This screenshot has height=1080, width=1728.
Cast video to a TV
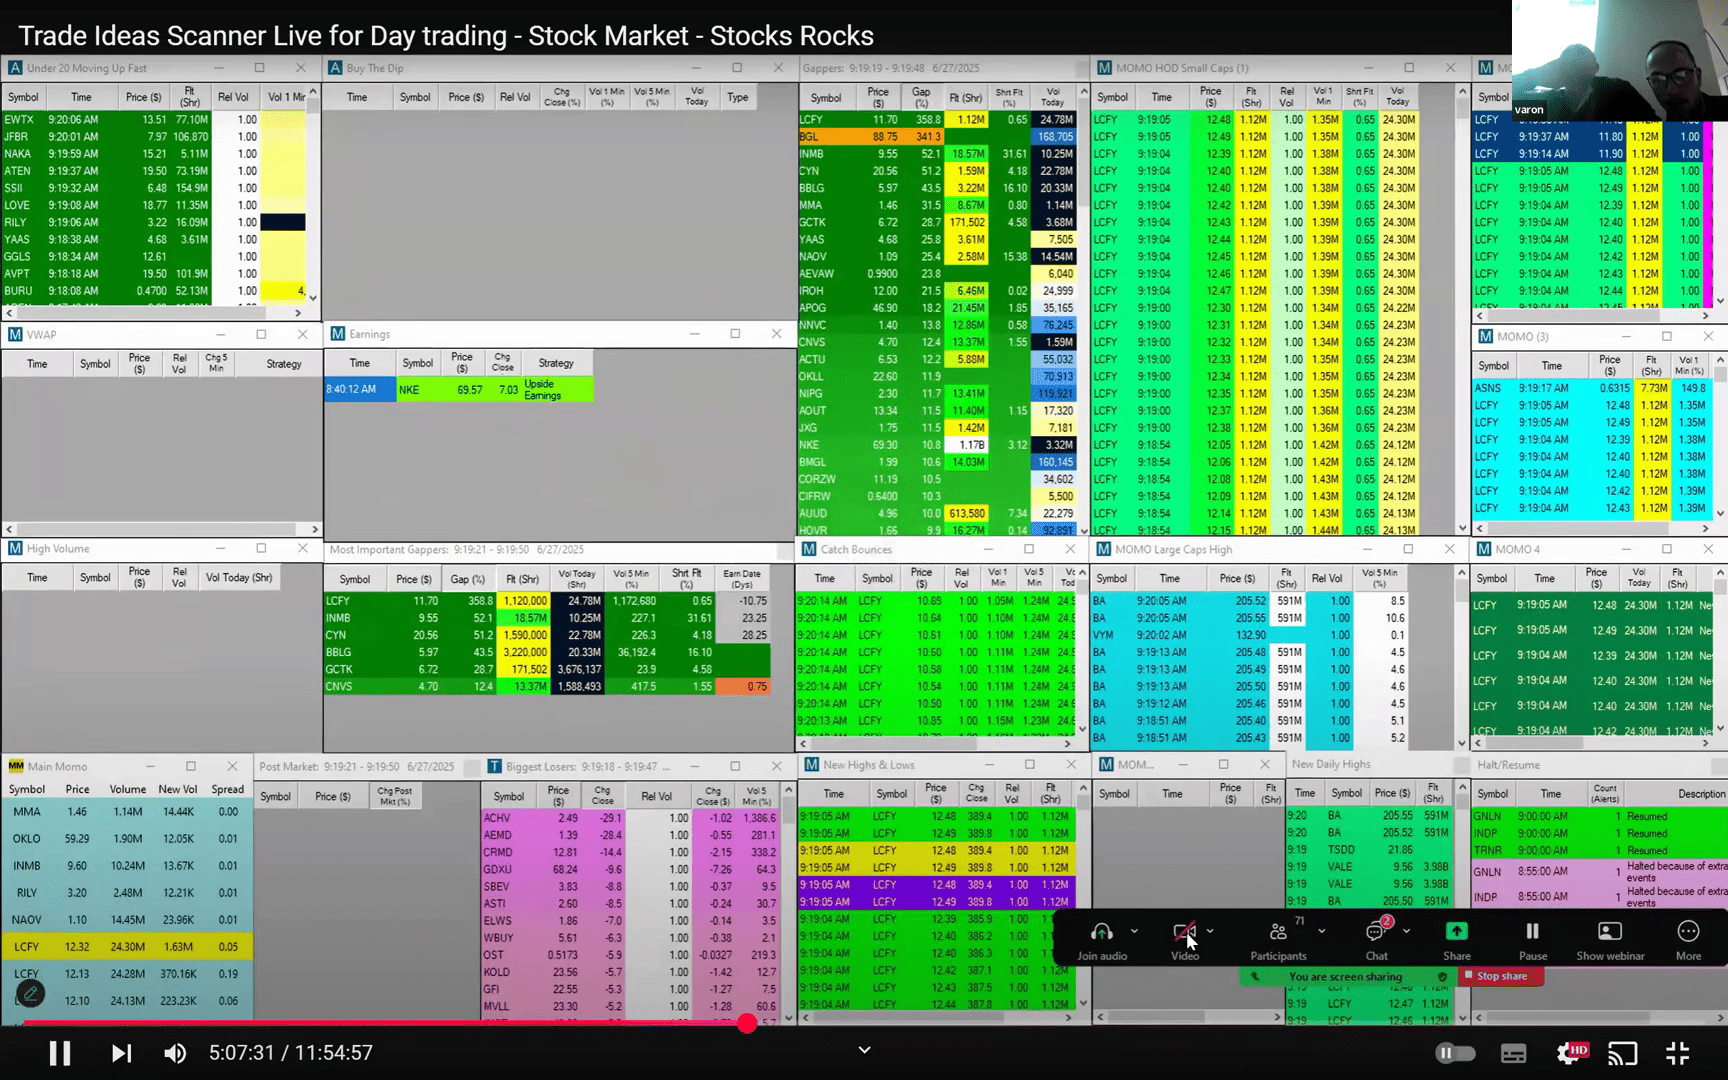pos(1622,1053)
